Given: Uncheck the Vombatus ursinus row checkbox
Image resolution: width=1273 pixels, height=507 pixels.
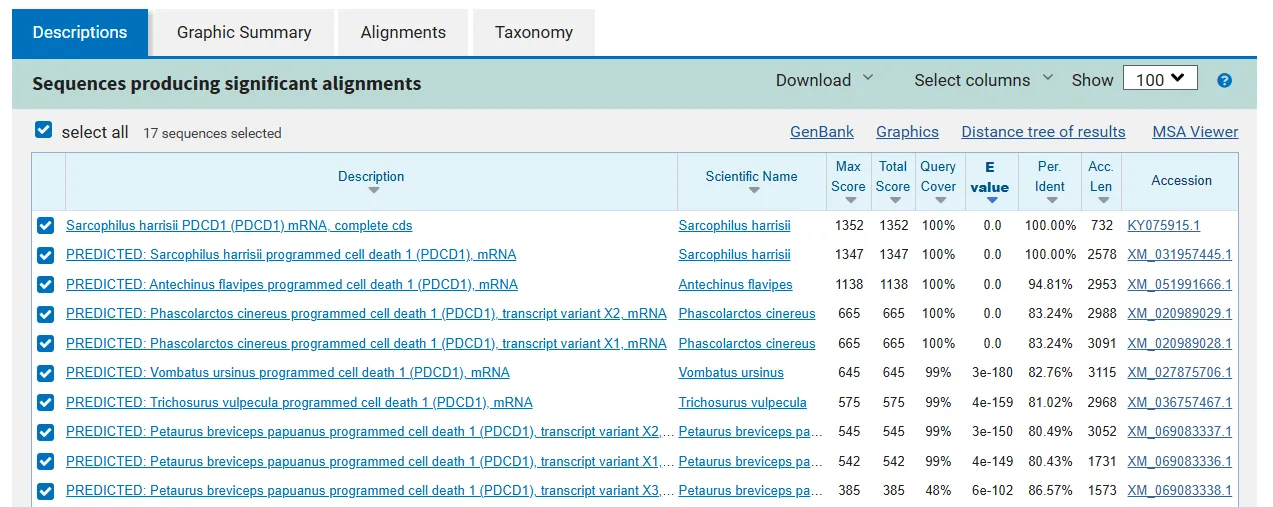Looking at the screenshot, I should [x=45, y=373].
